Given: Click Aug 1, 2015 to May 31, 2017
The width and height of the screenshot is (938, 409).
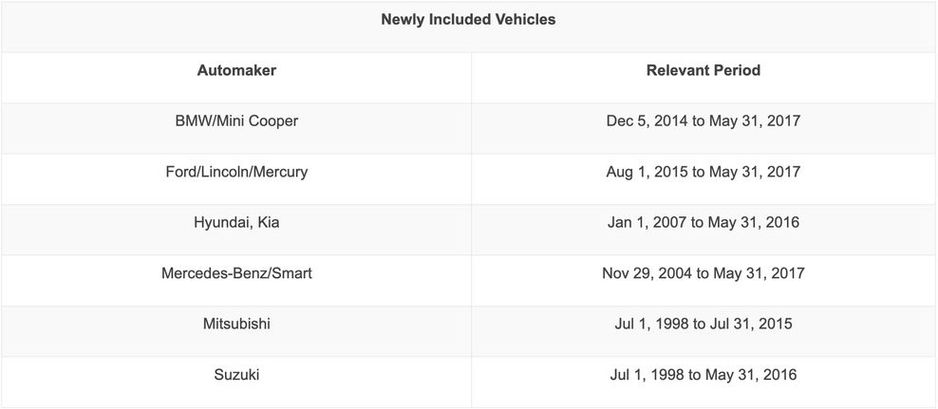Looking at the screenshot, I should (703, 172).
